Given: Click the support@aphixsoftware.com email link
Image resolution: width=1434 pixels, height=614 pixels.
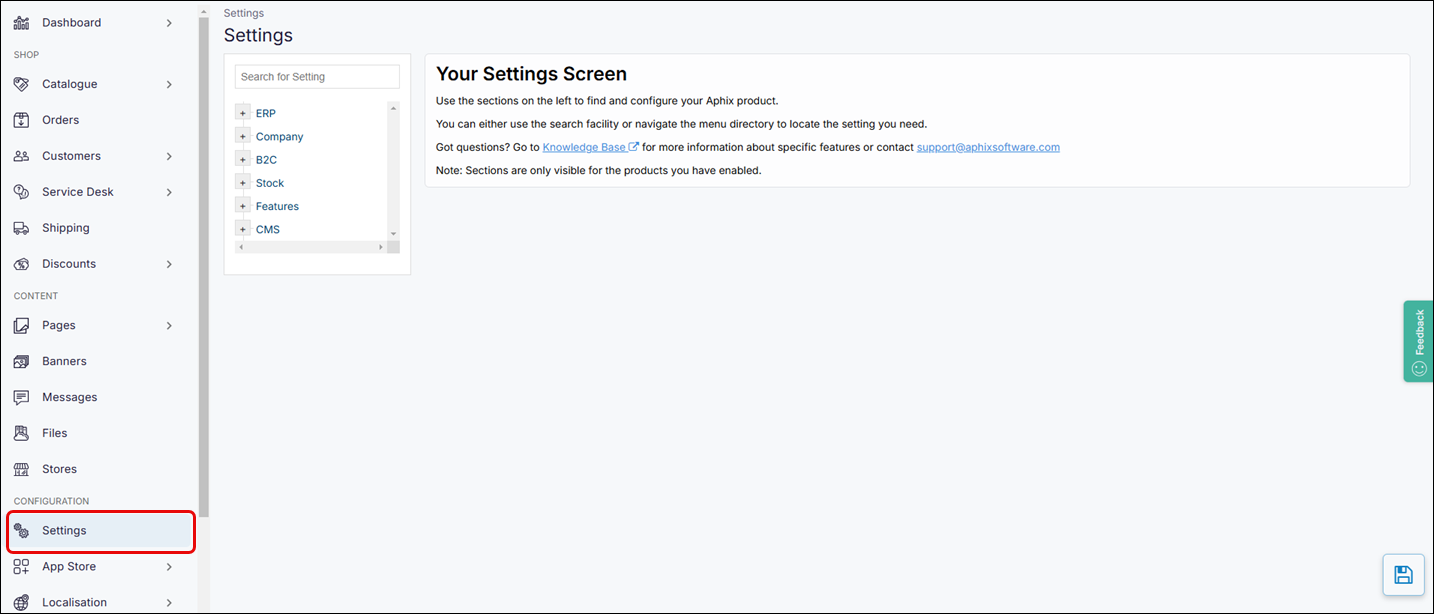Looking at the screenshot, I should click(988, 146).
